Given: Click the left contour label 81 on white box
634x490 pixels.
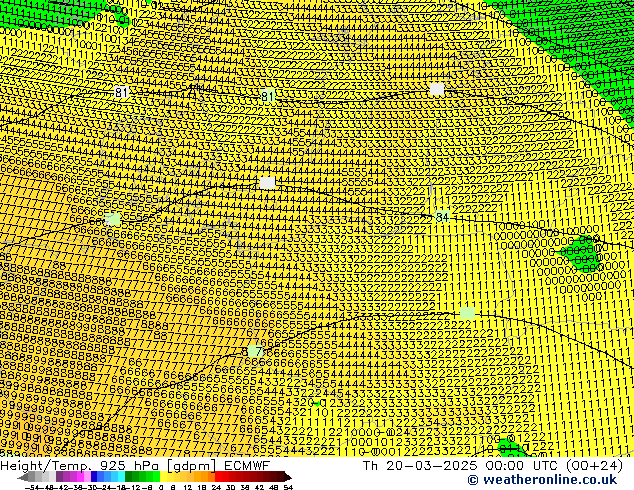Looking at the screenshot, I should tap(121, 93).
